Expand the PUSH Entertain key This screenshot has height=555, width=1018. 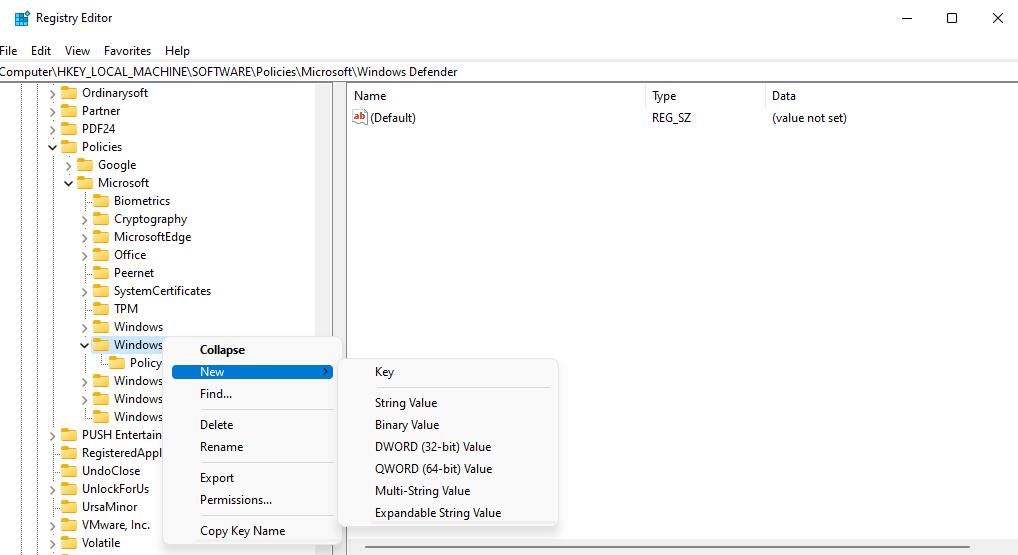tap(53, 436)
